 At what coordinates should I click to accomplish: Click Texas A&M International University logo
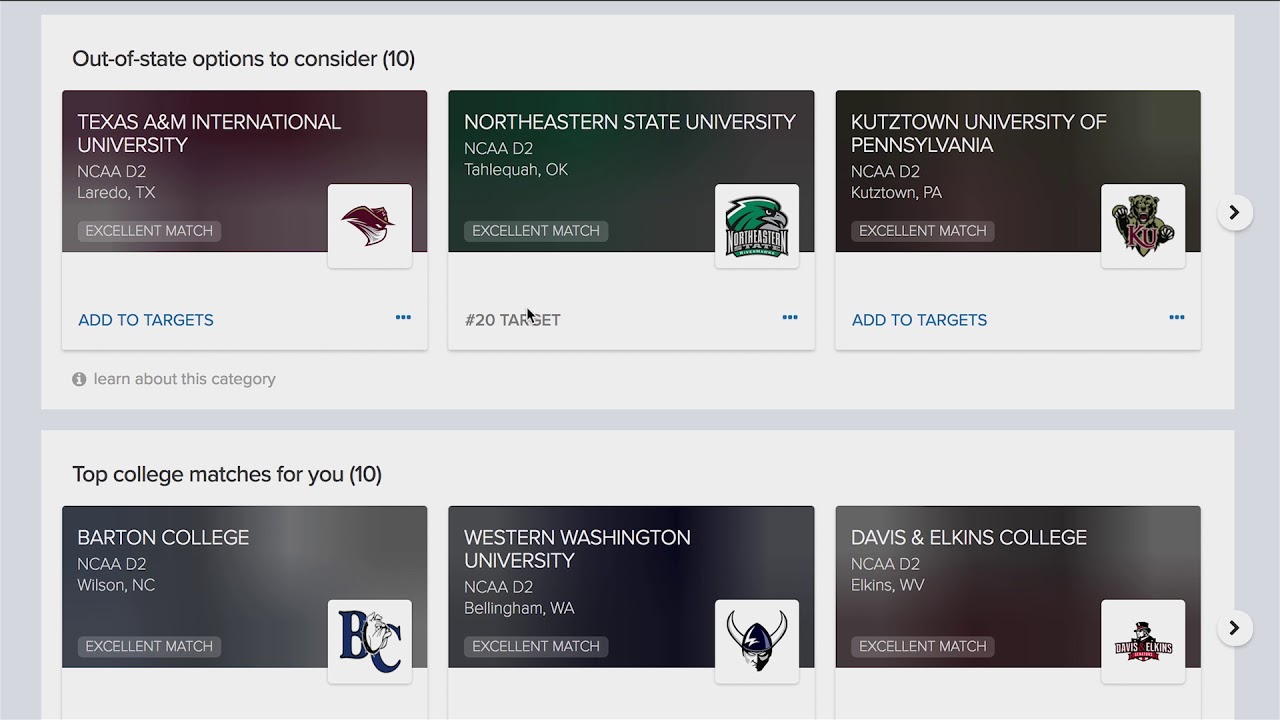tap(369, 226)
